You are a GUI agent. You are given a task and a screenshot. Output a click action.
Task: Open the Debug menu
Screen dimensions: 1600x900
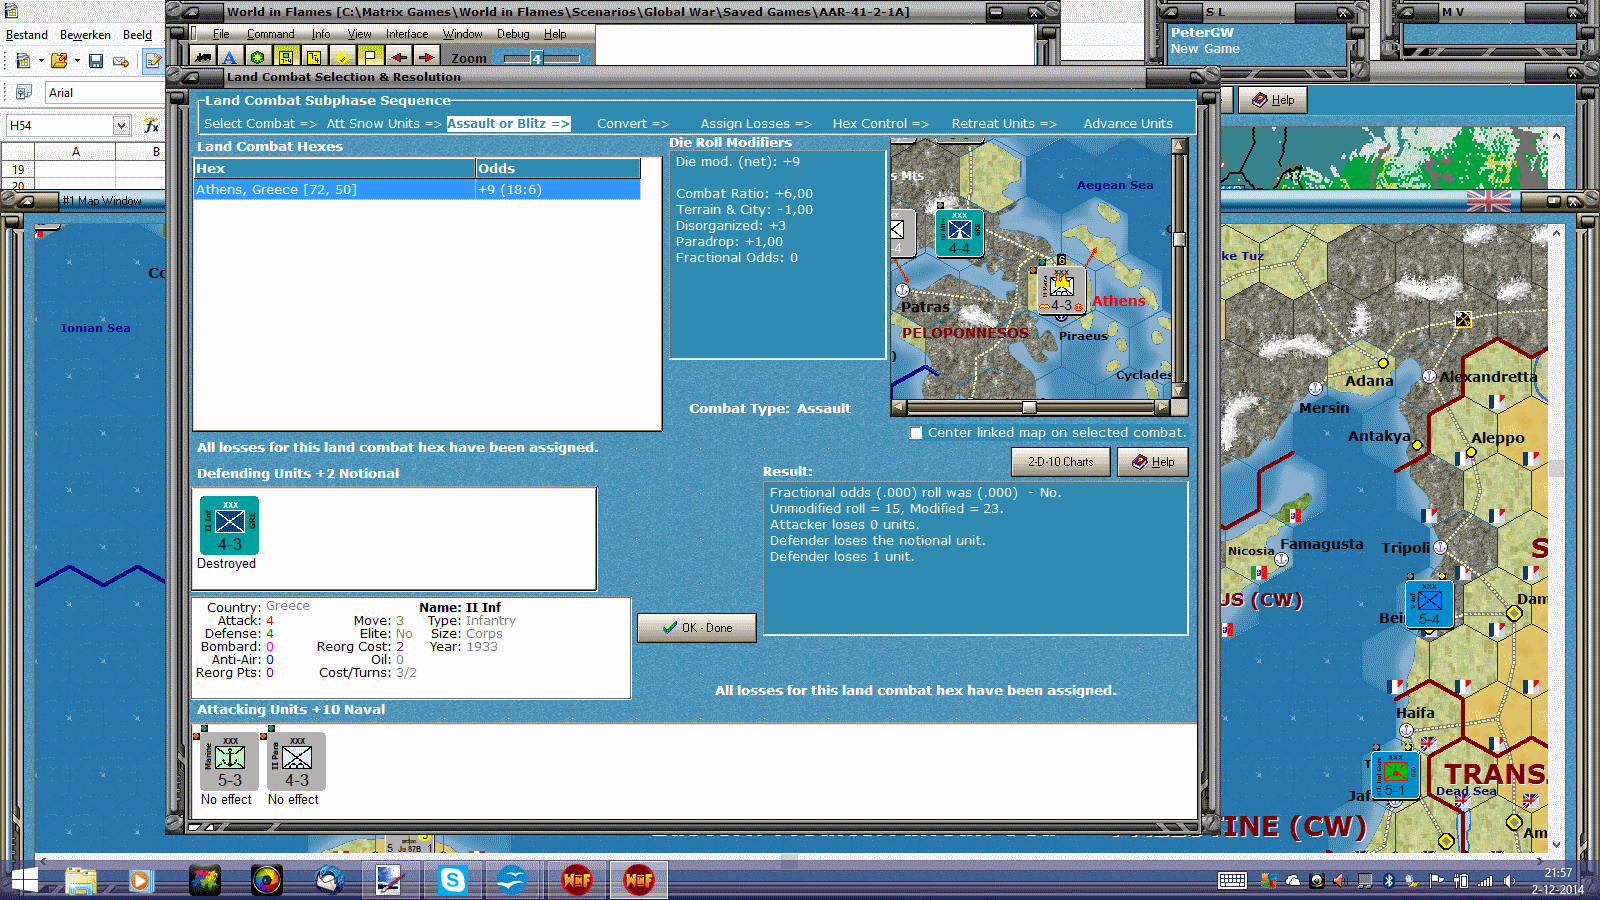click(x=513, y=34)
